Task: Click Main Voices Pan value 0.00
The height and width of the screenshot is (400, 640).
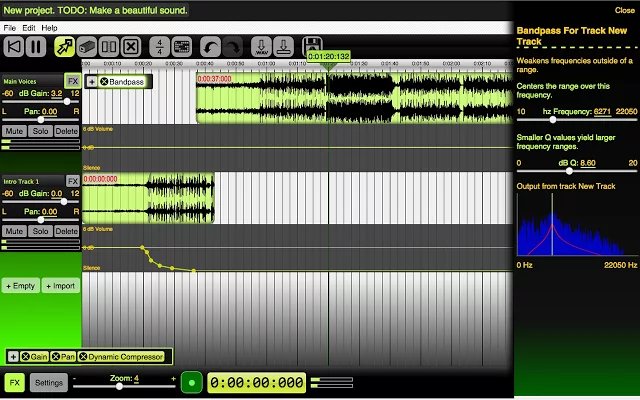Action: coord(49,111)
